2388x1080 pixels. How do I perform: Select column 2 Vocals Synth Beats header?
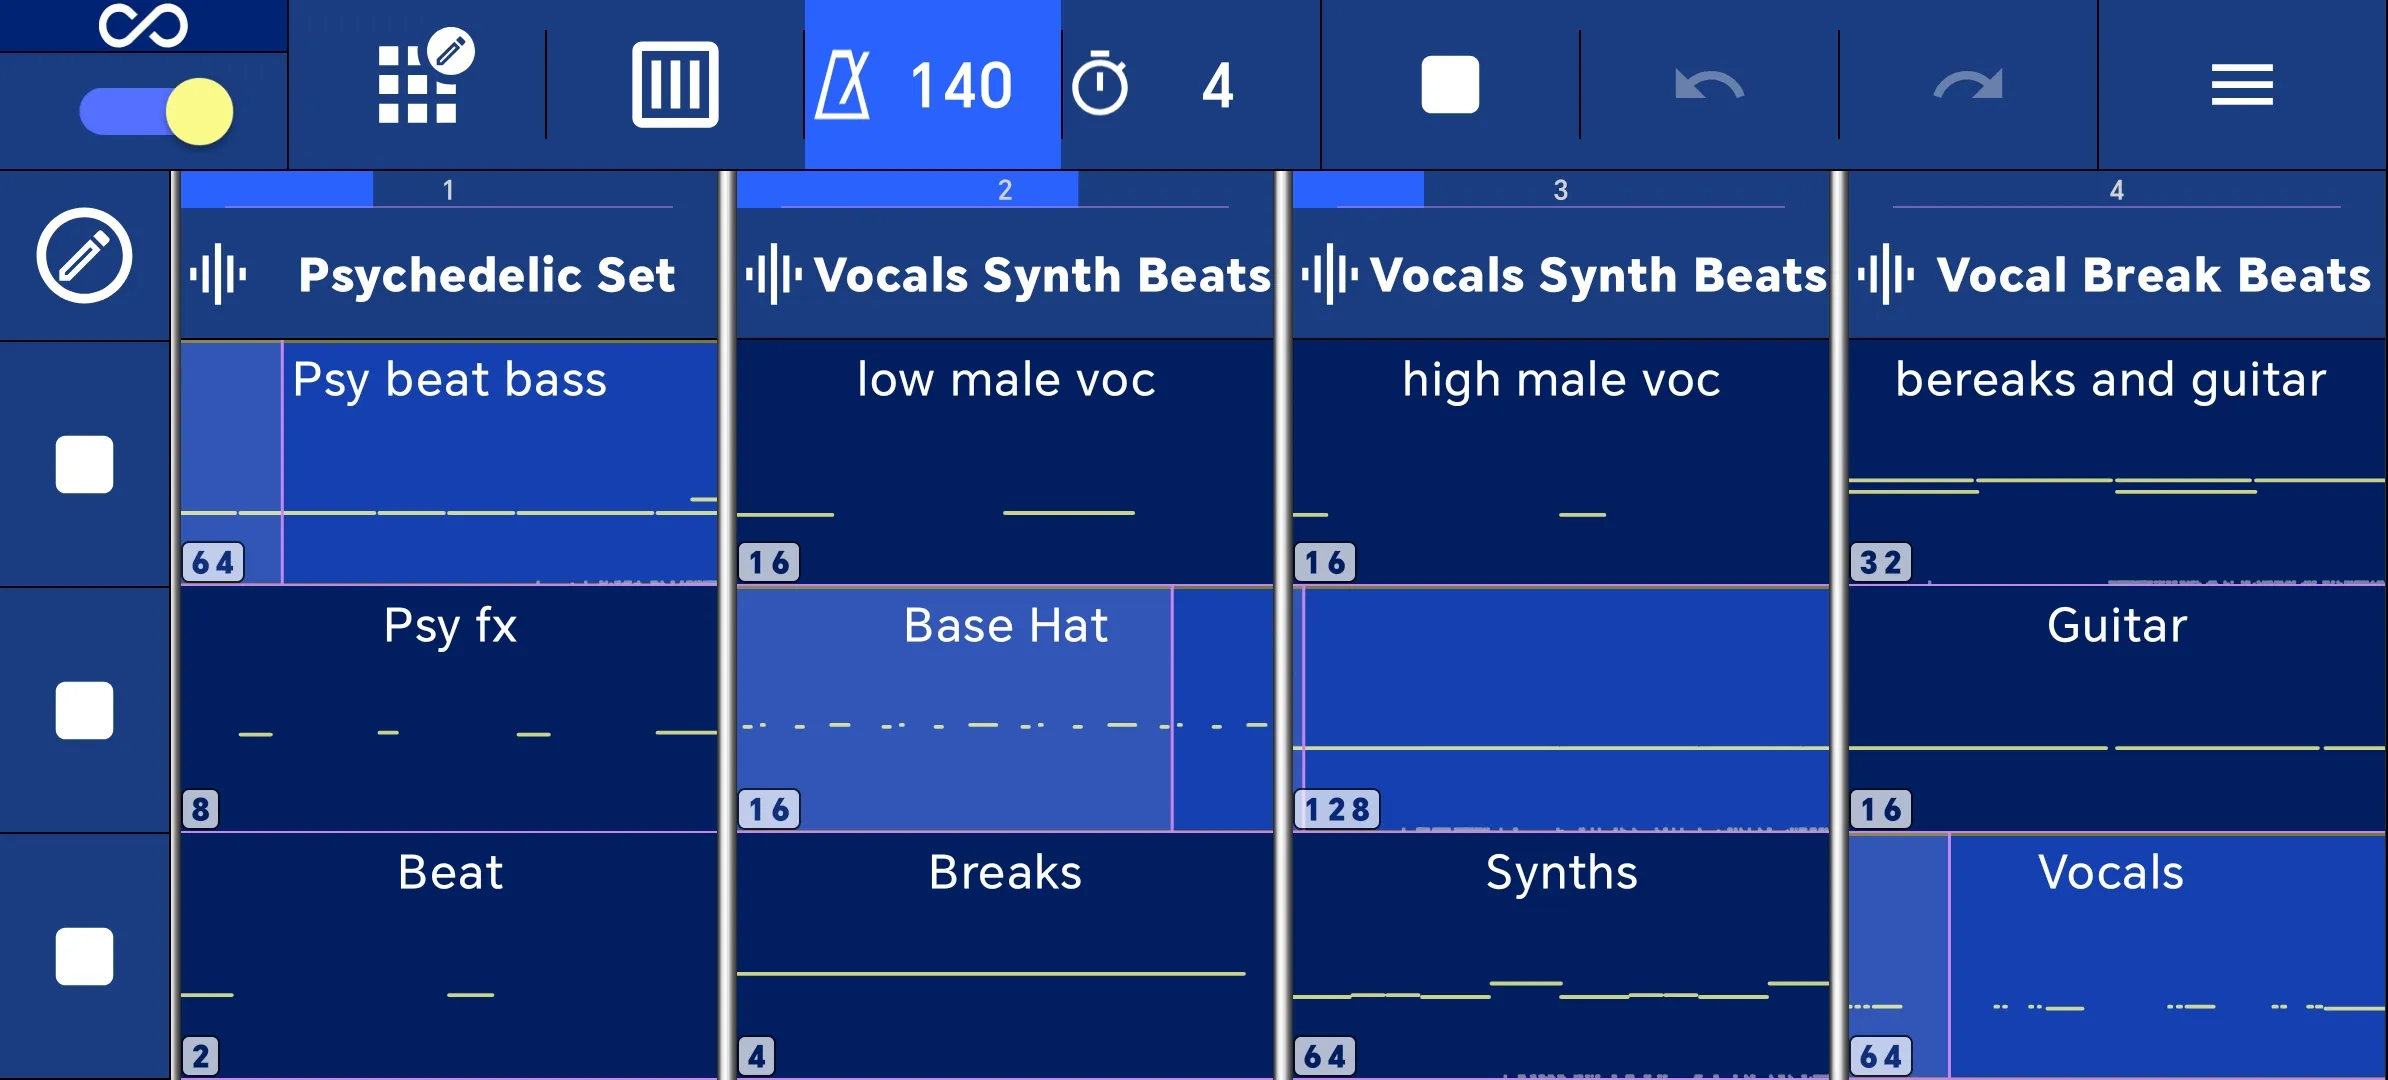[1004, 274]
